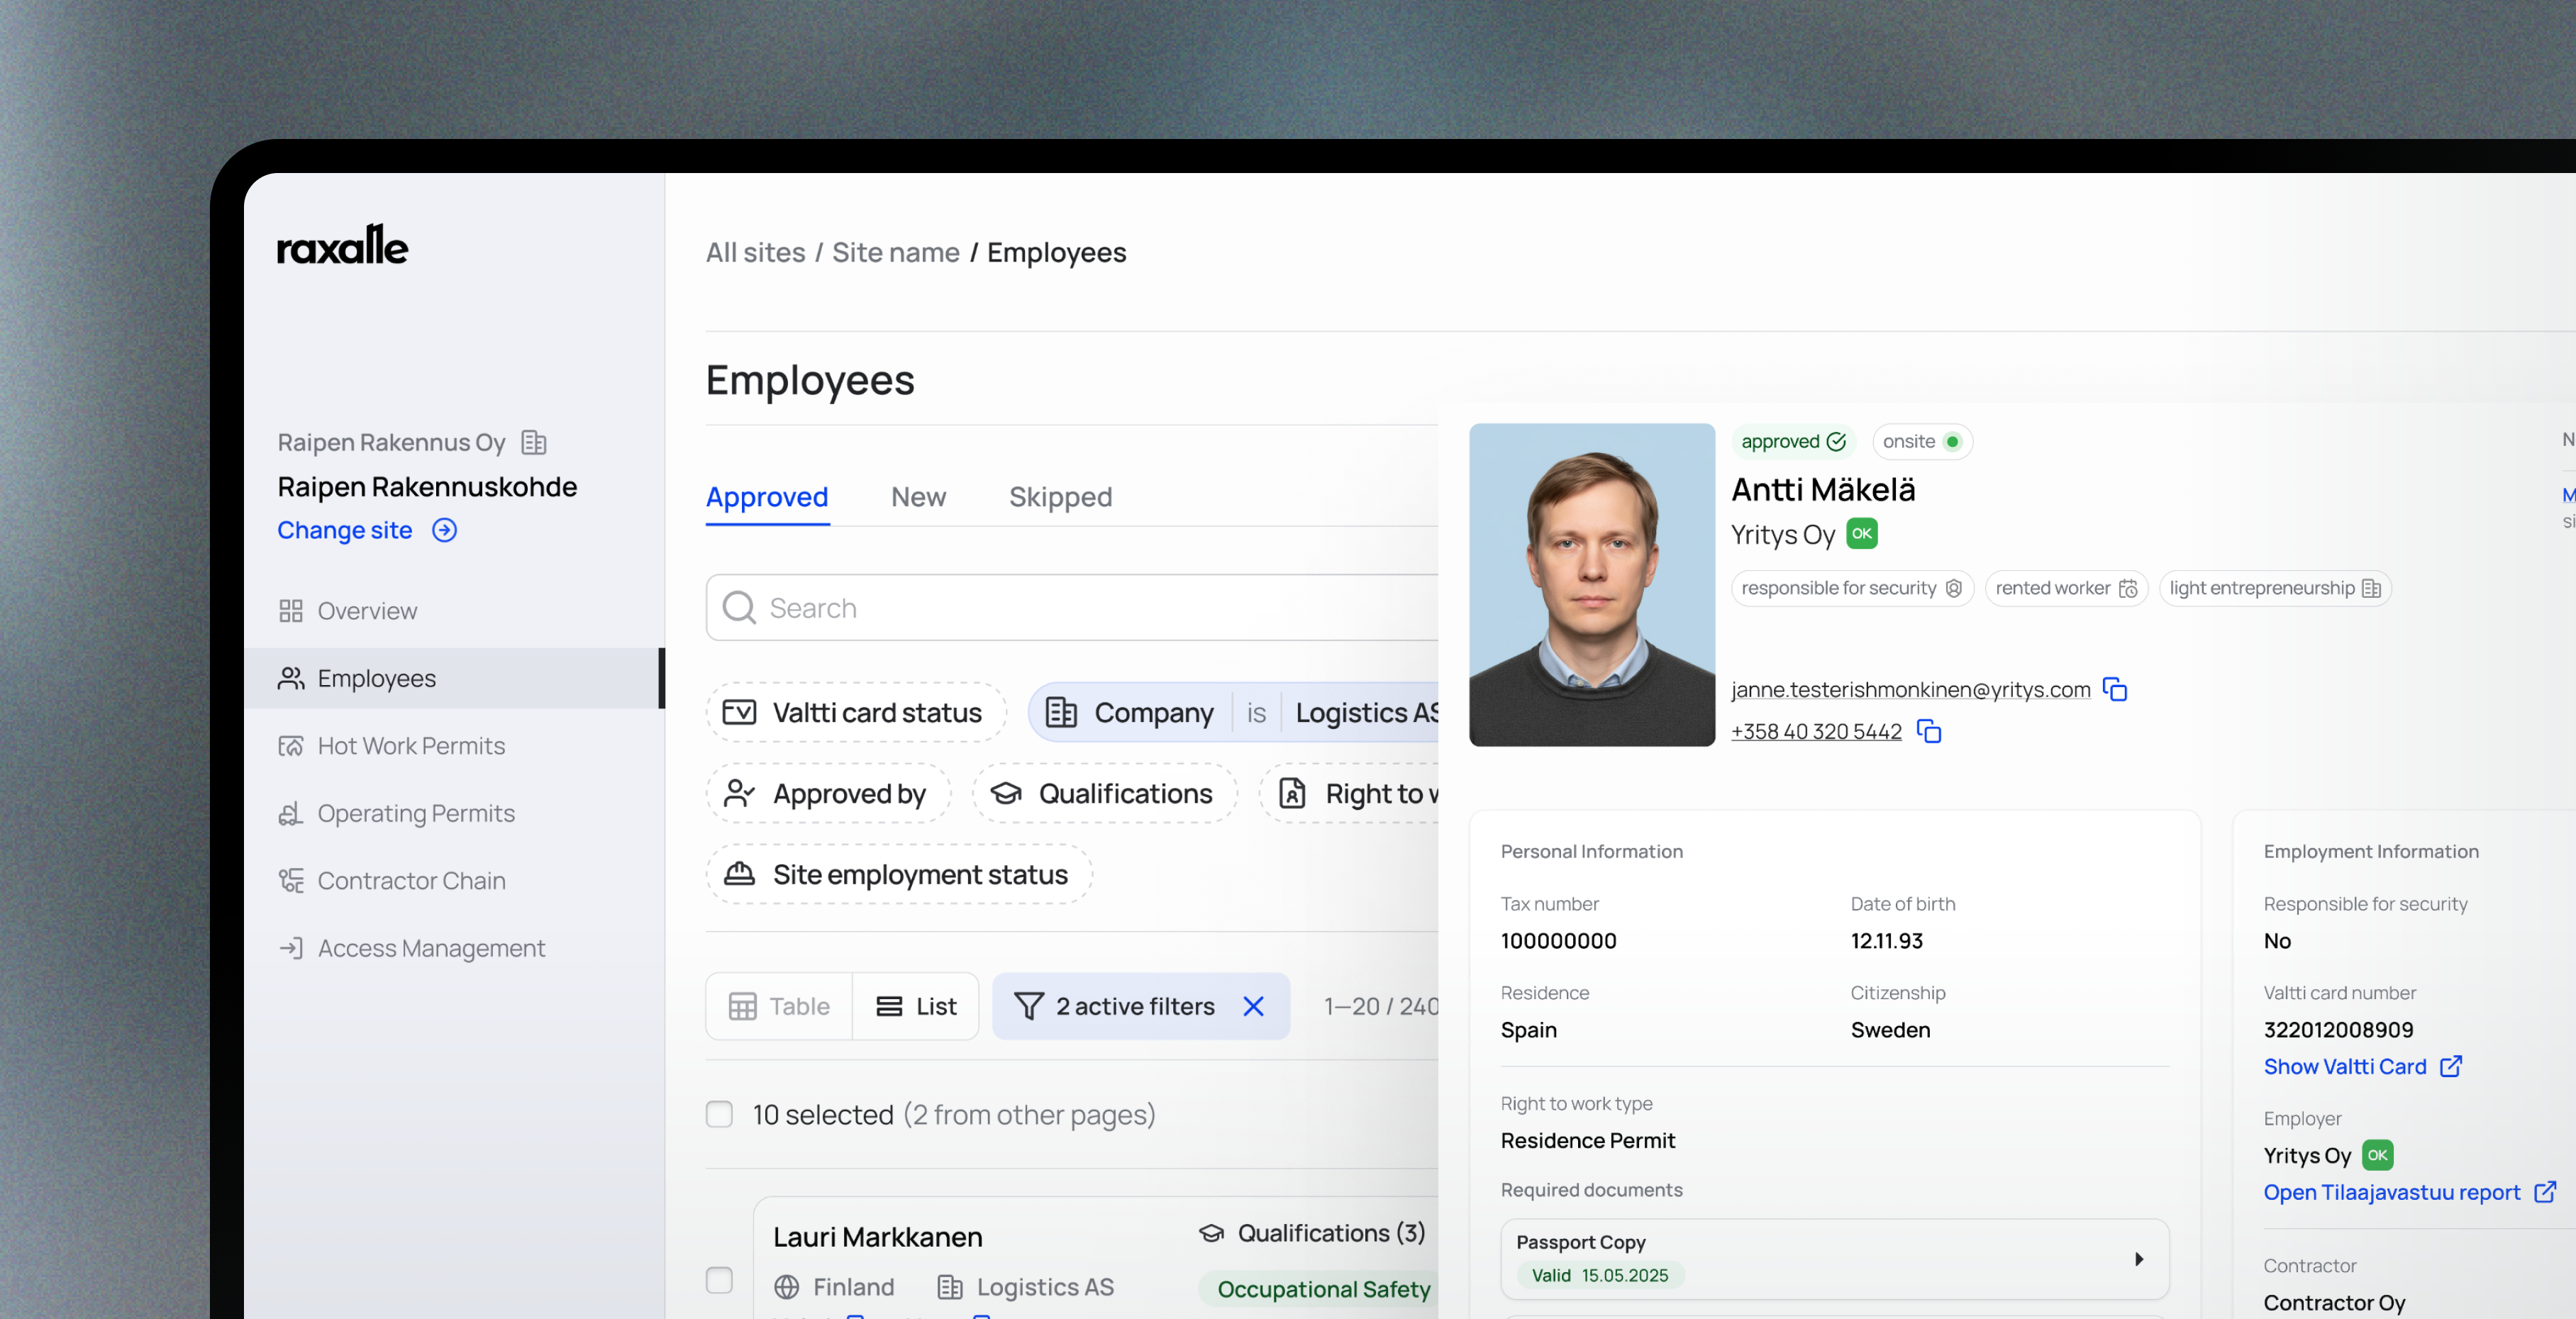Clear the 2 active filters with X
The image size is (2576, 1319).
coord(1253,1006)
